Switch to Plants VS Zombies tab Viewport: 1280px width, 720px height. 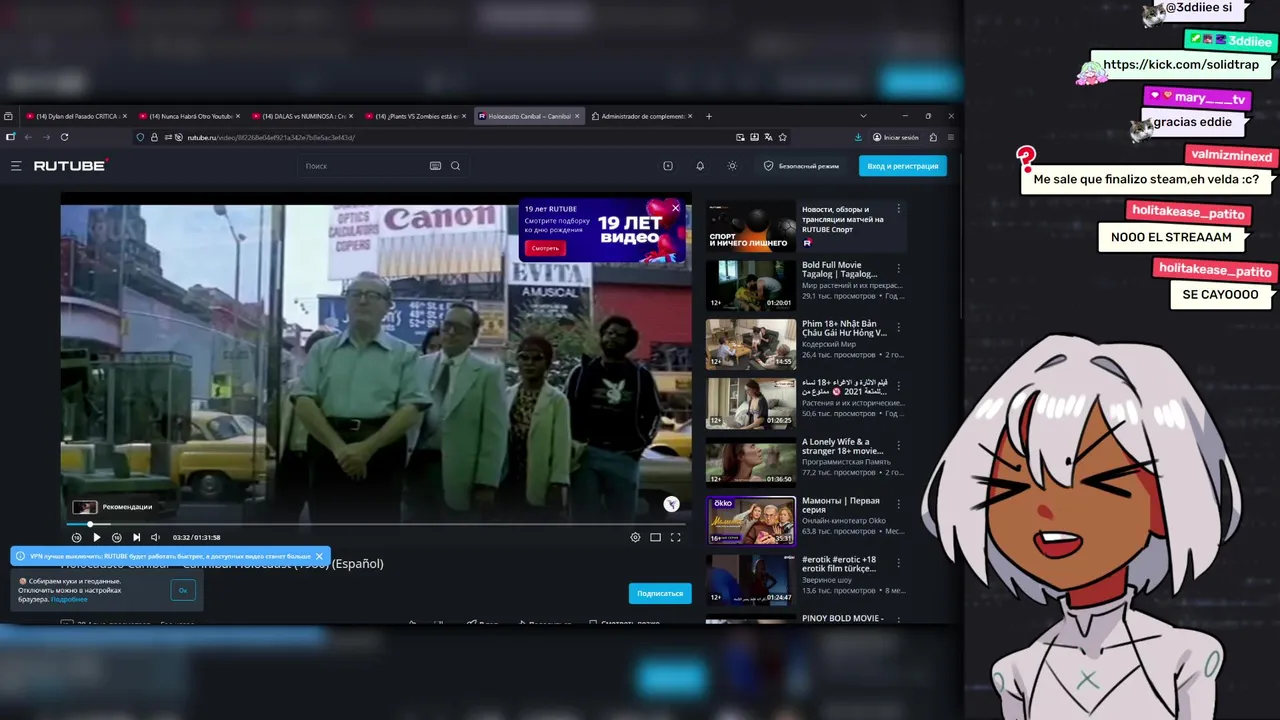[414, 116]
